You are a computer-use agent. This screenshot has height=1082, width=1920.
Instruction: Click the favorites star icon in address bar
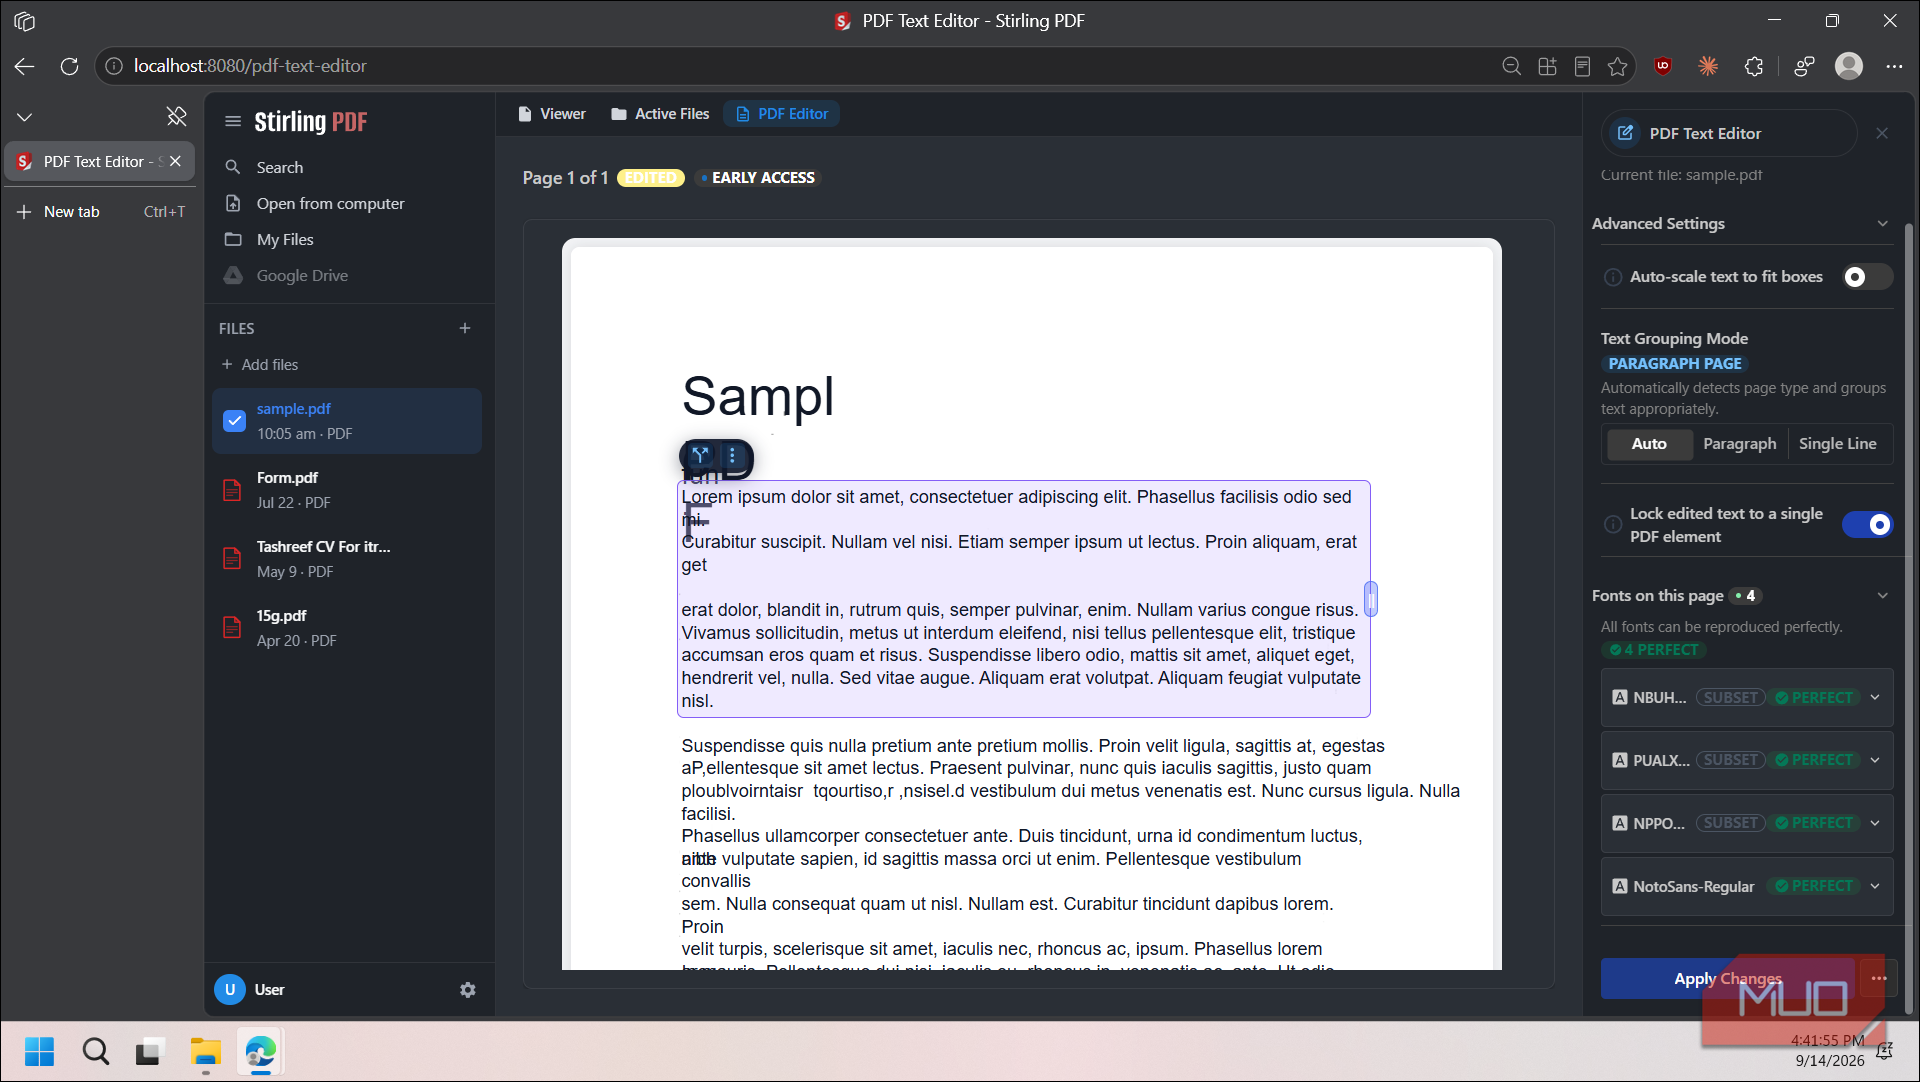click(1618, 66)
